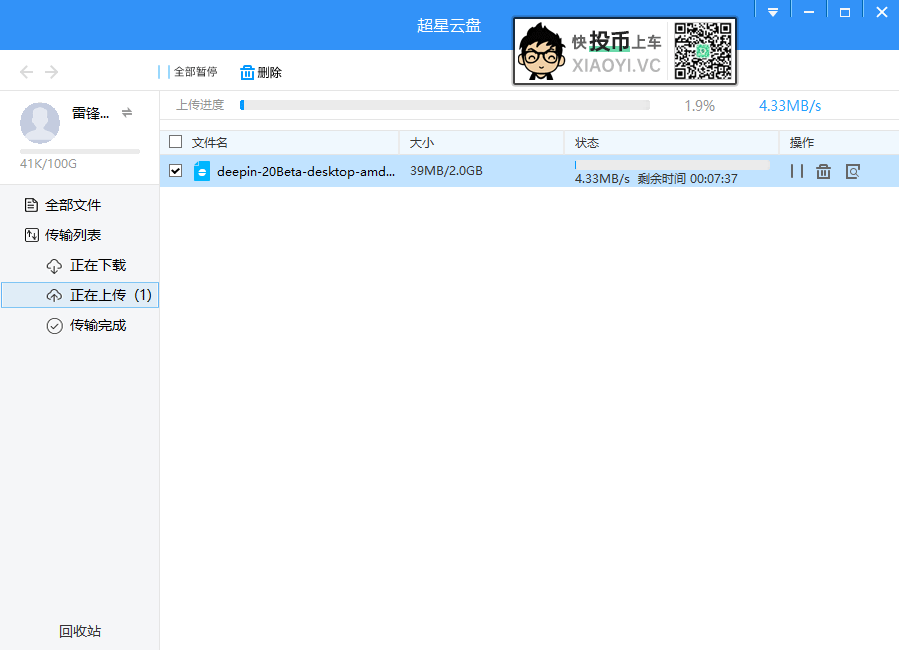Open the 回收站 recycle bin
This screenshot has height=650, width=899.
coord(78,631)
